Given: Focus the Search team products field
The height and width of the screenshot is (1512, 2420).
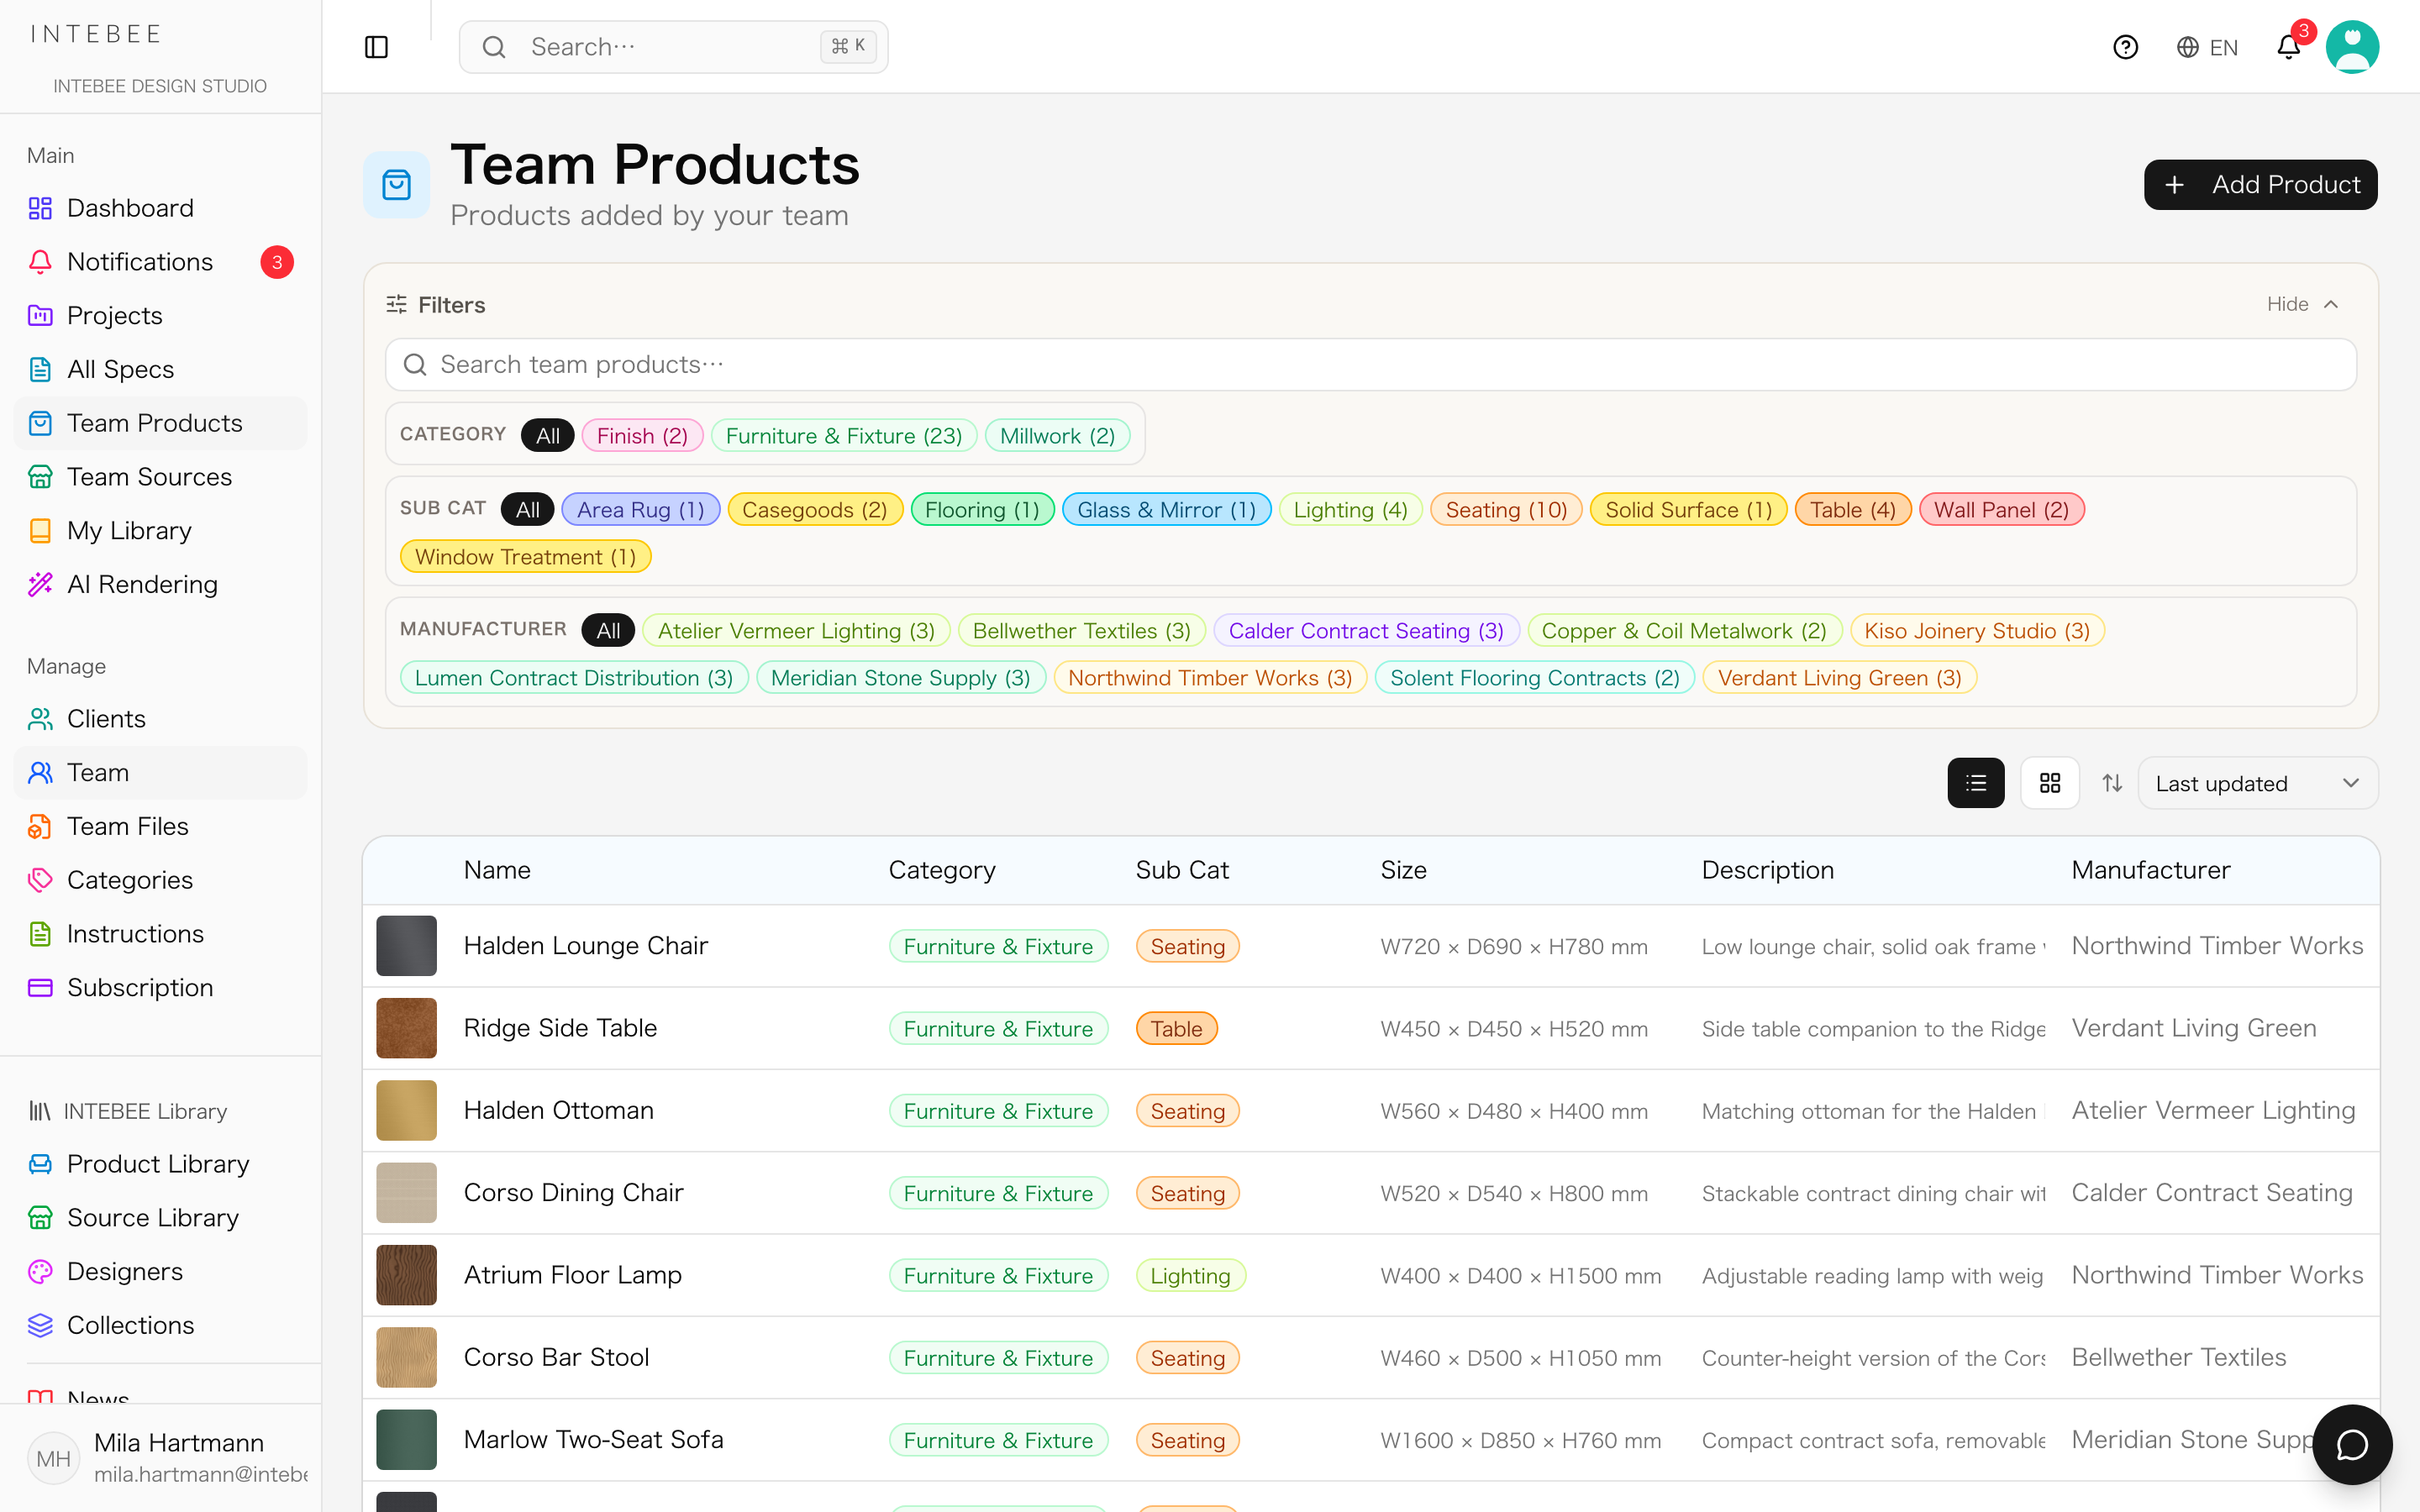Looking at the screenshot, I should pos(1370,364).
